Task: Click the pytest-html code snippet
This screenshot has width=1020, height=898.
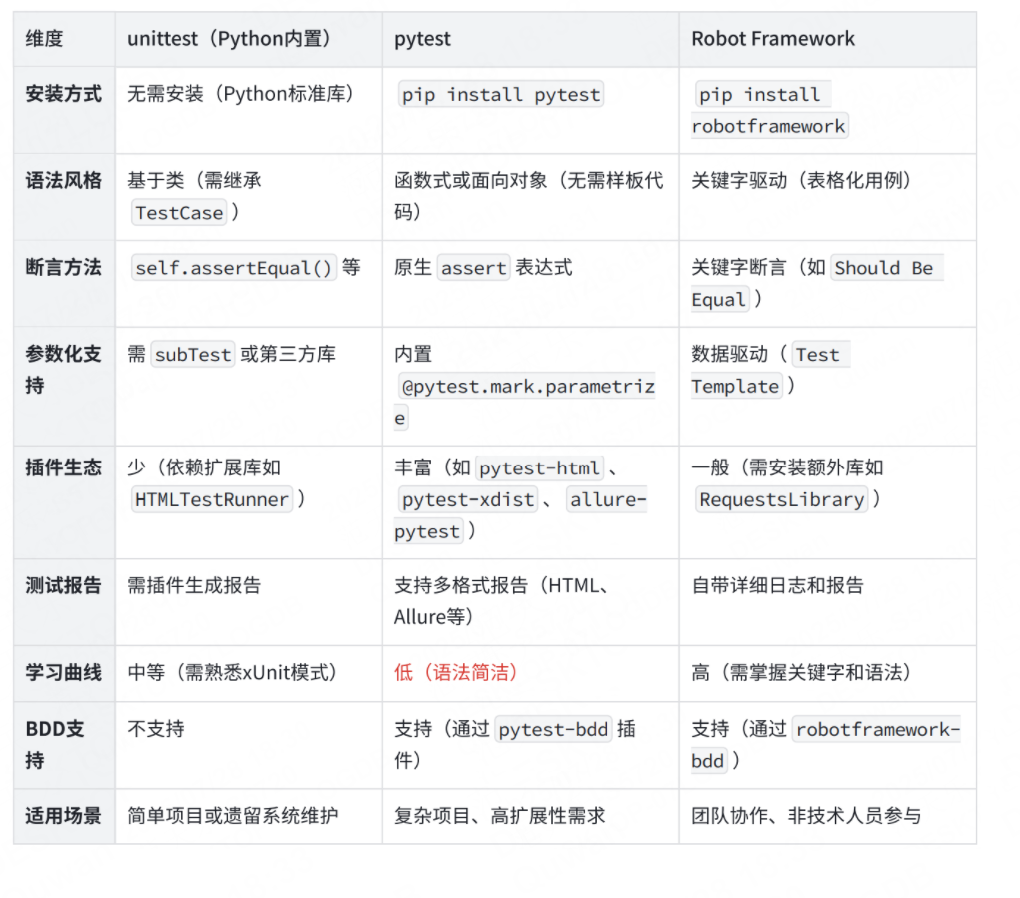Action: click(x=539, y=469)
